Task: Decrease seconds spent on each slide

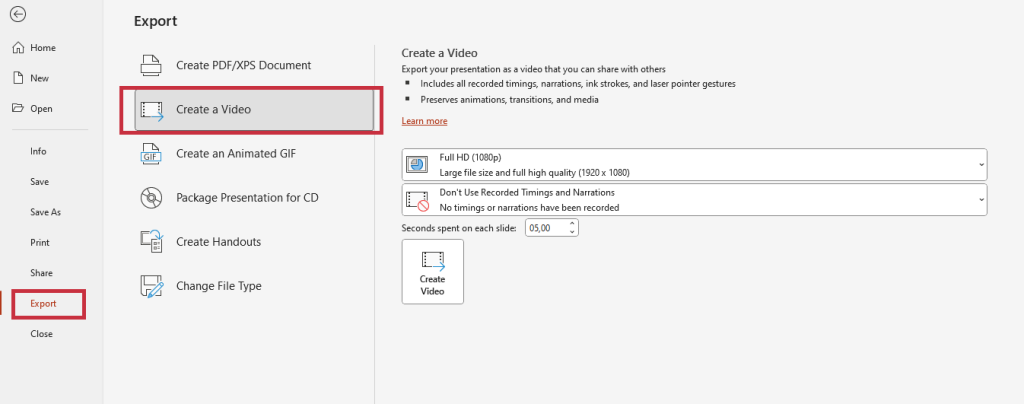Action: (x=572, y=232)
